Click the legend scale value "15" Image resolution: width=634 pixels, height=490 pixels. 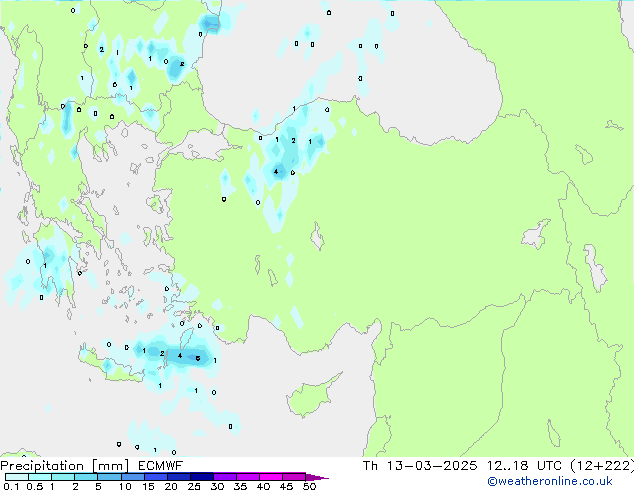148,486
